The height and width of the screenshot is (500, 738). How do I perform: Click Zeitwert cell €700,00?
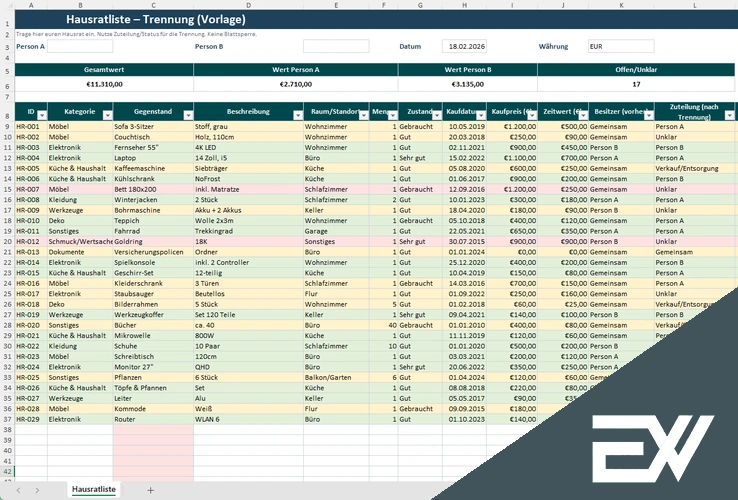tap(563, 158)
